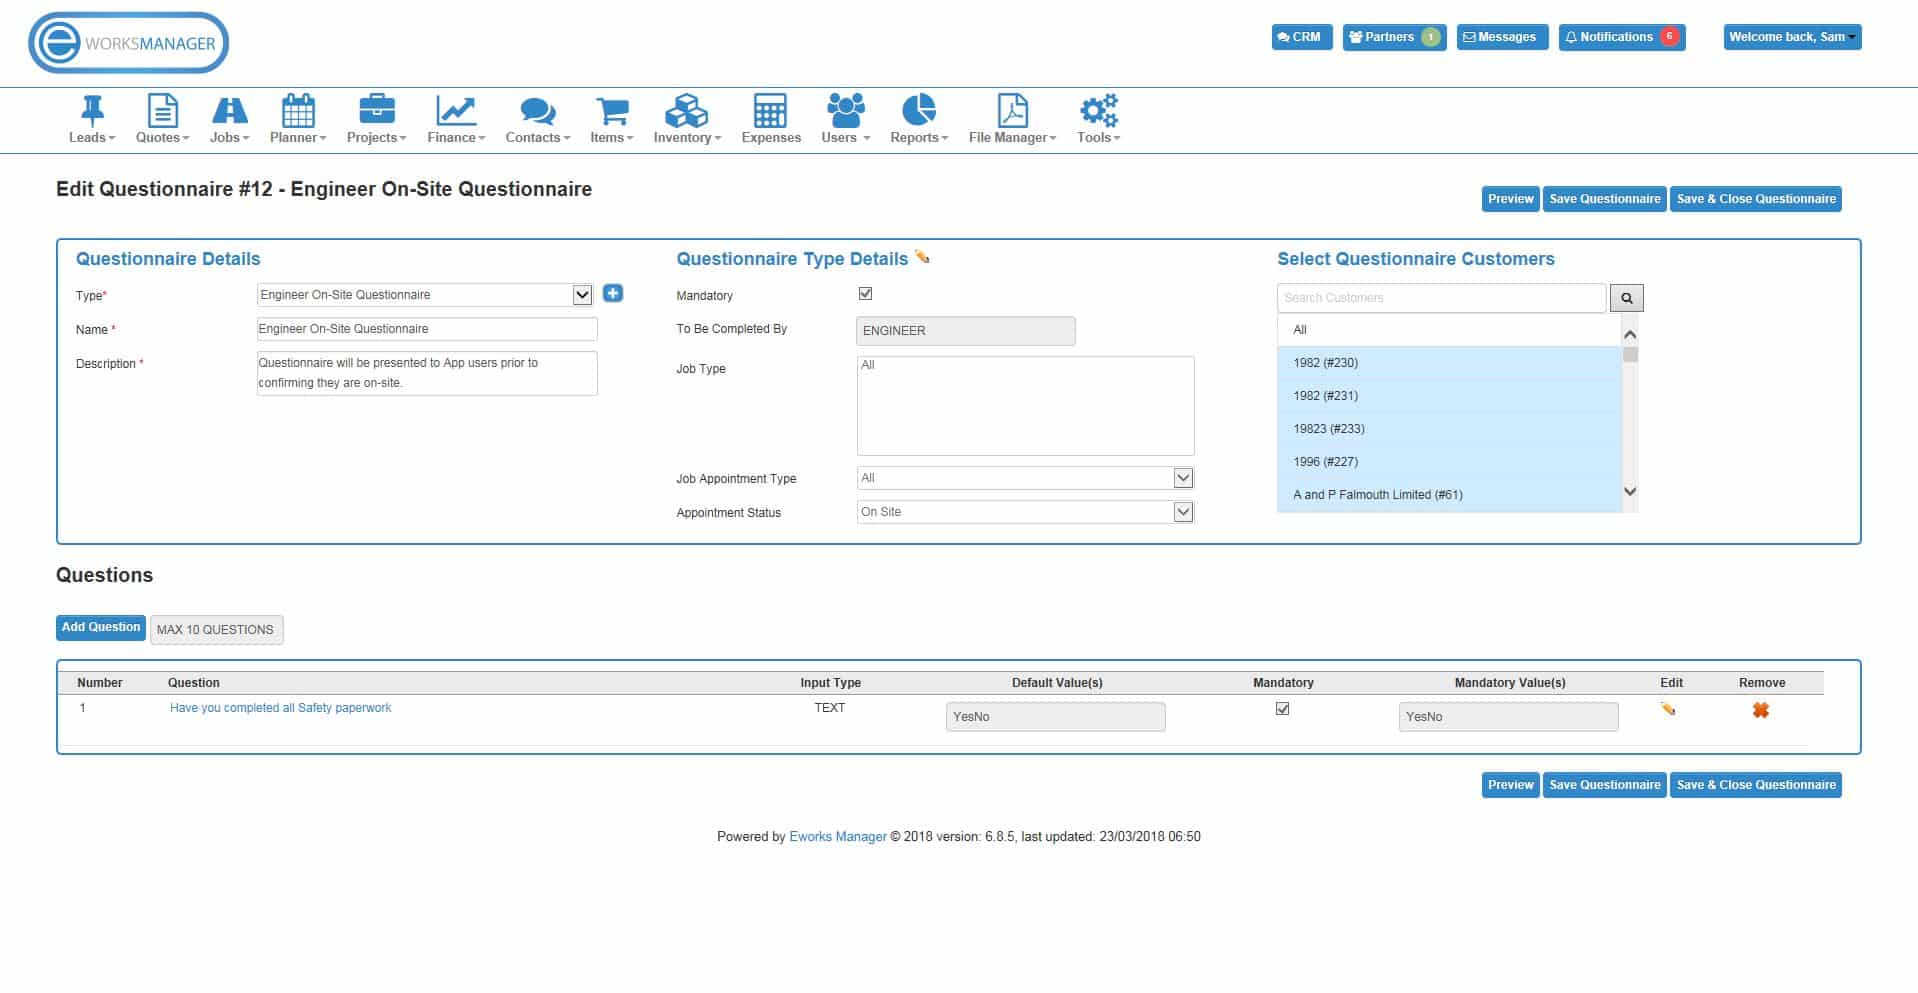Click the Partners green count badge

[1431, 37]
